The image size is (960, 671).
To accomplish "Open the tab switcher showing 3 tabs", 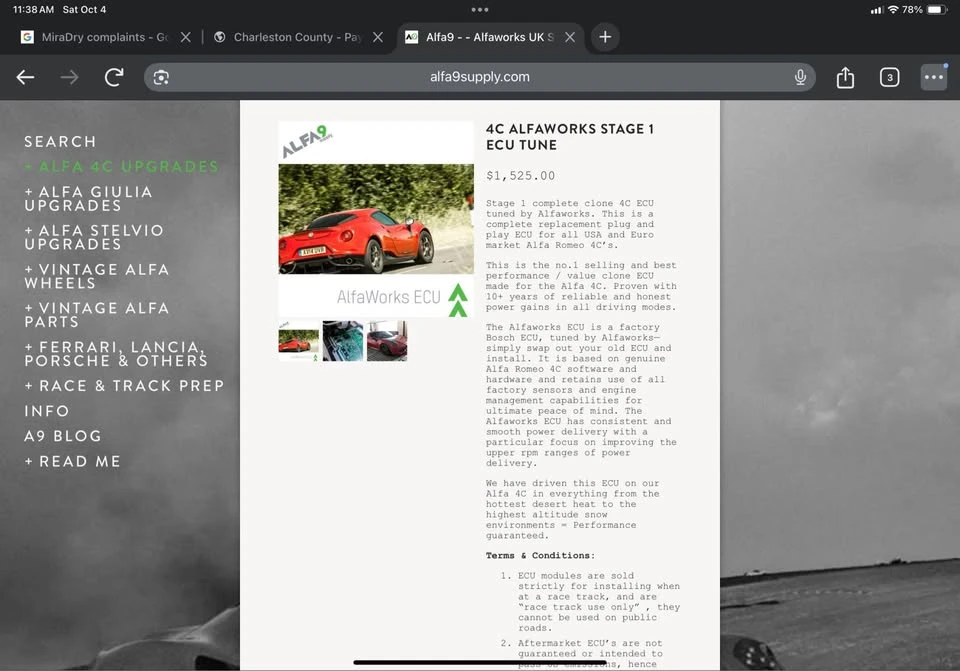I will click(889, 77).
